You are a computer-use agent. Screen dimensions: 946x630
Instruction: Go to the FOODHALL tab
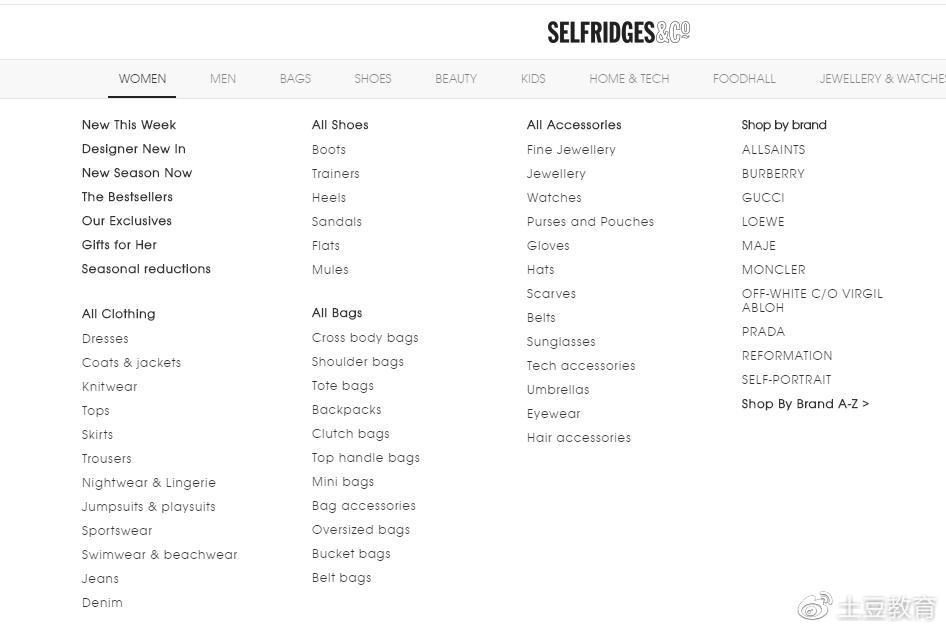744,79
